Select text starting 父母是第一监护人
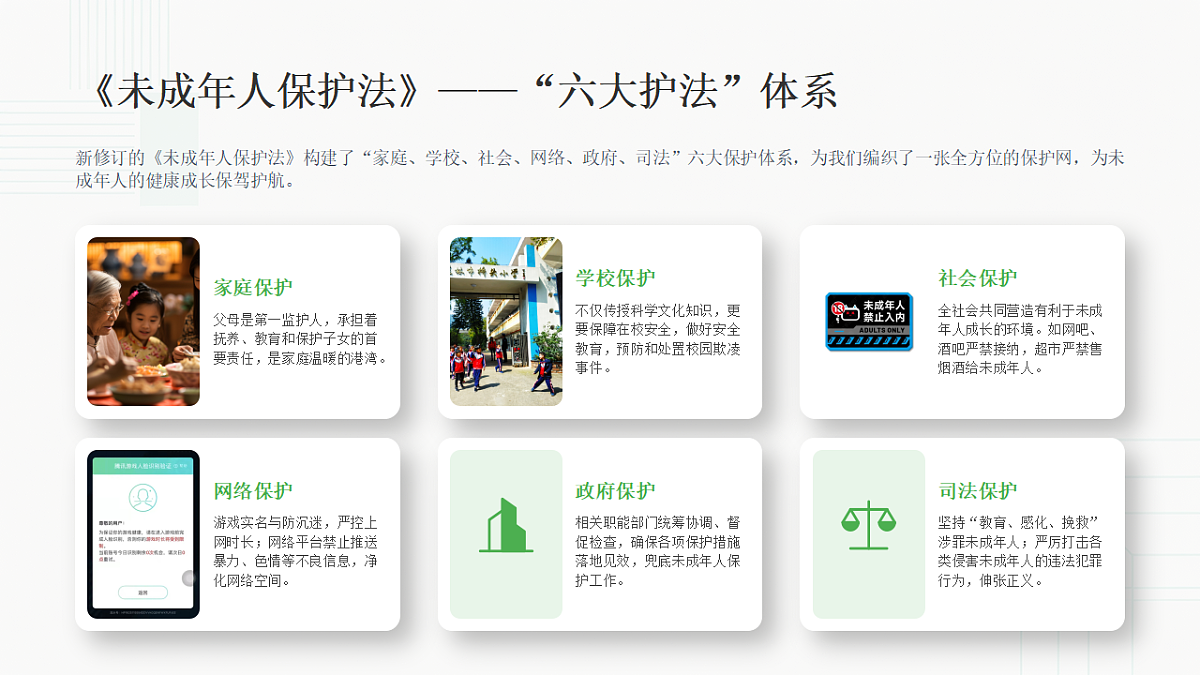1200x675 pixels. [x=300, y=339]
